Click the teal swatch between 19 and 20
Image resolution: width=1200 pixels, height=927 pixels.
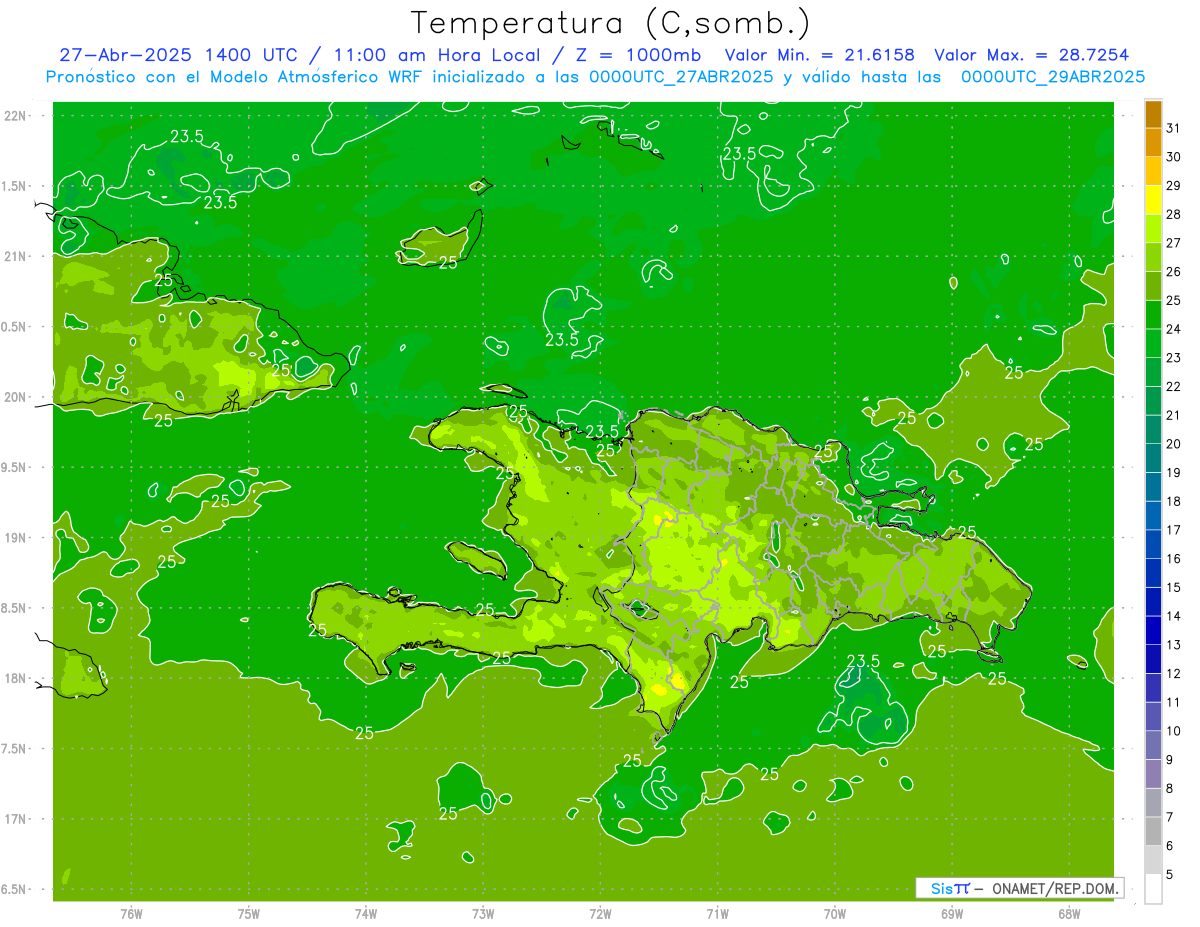point(1153,458)
